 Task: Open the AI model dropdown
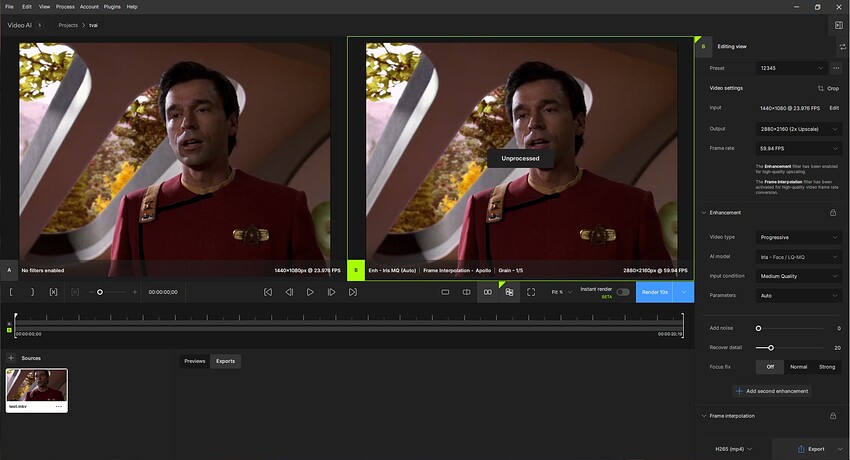798,256
